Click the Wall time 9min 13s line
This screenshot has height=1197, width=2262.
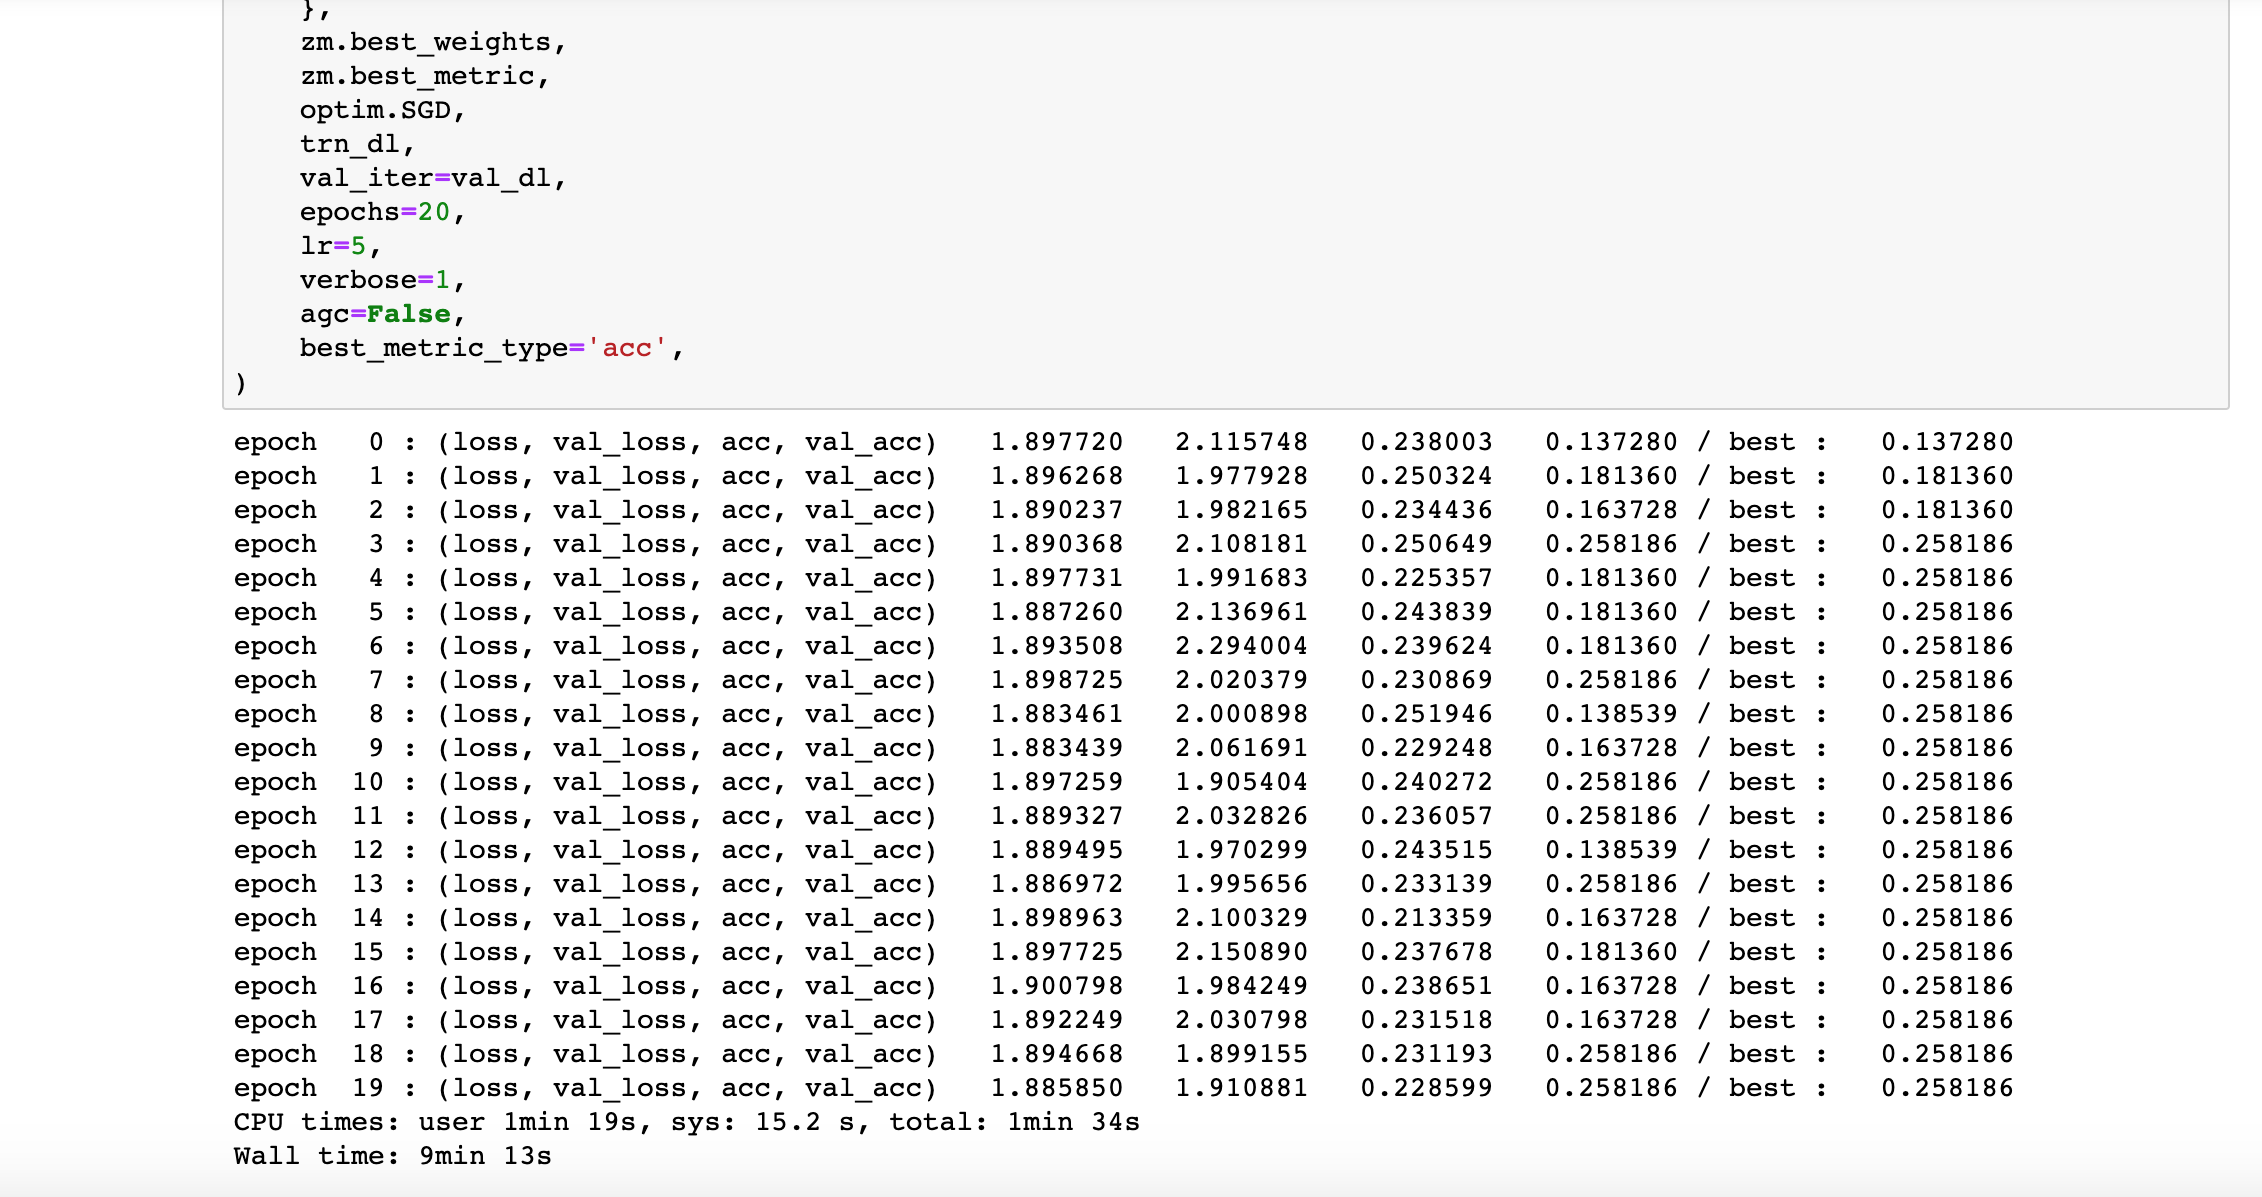point(392,1156)
